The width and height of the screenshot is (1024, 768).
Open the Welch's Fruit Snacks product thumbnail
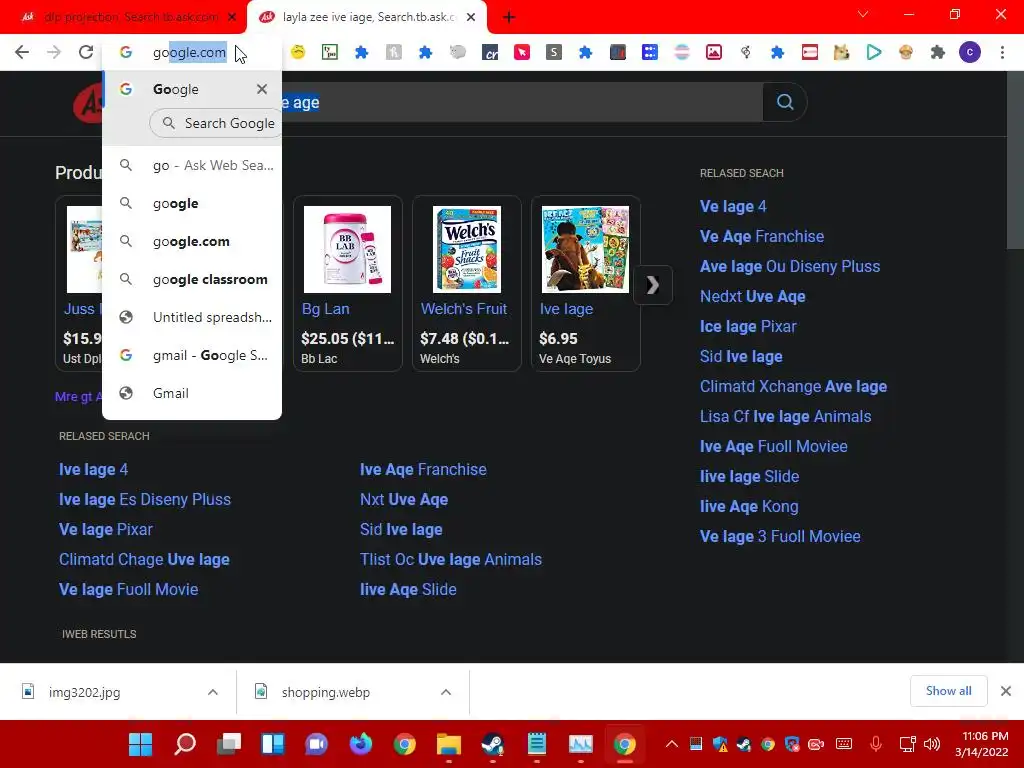coord(466,249)
